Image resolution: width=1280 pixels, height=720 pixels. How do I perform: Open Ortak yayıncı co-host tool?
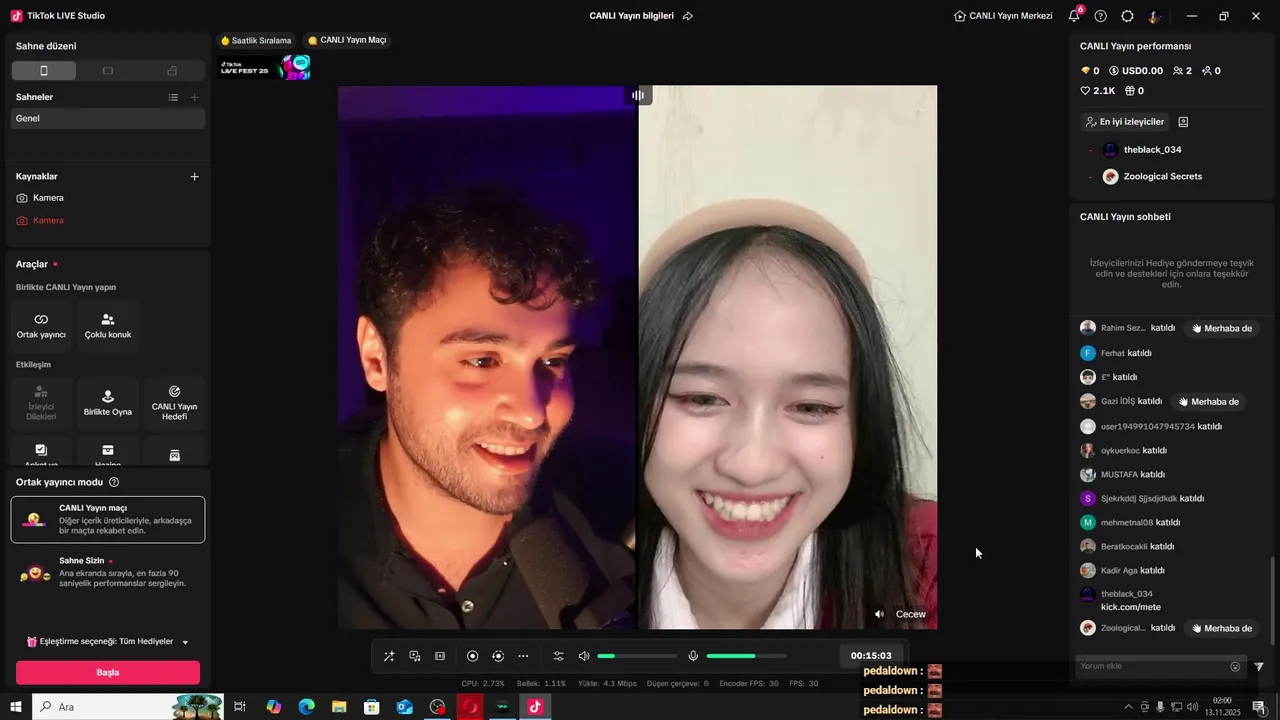pos(41,326)
